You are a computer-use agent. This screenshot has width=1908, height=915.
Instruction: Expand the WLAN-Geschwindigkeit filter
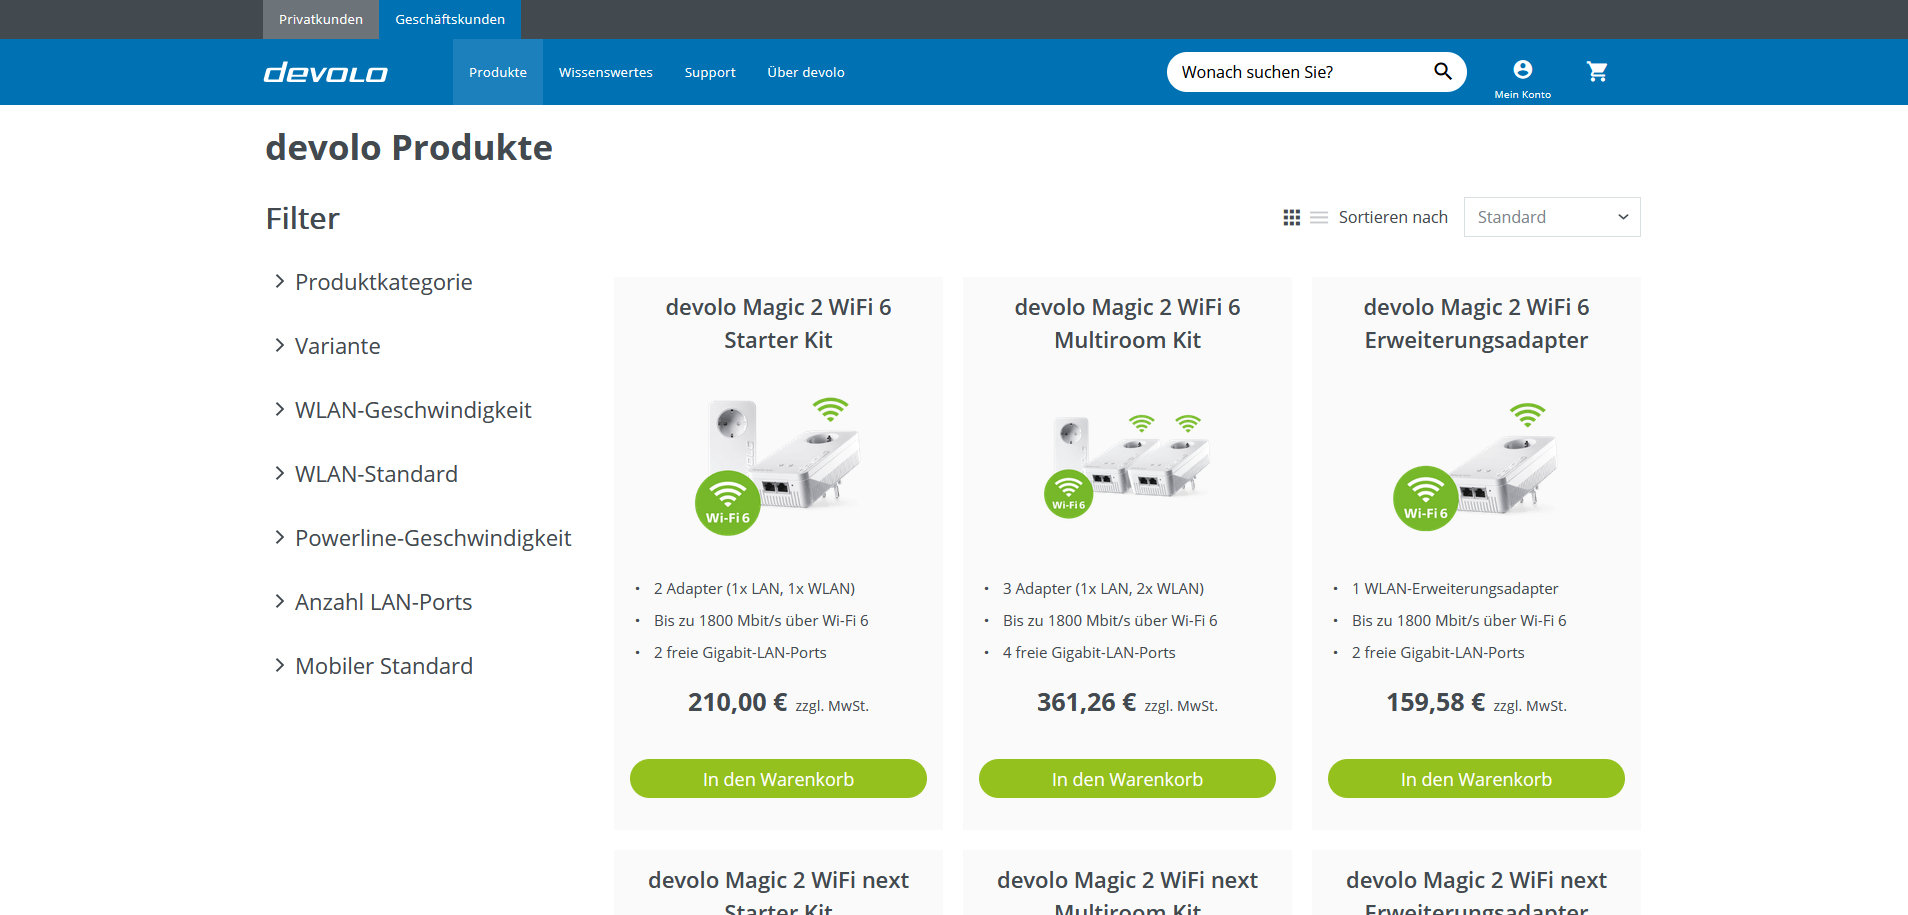(402, 410)
